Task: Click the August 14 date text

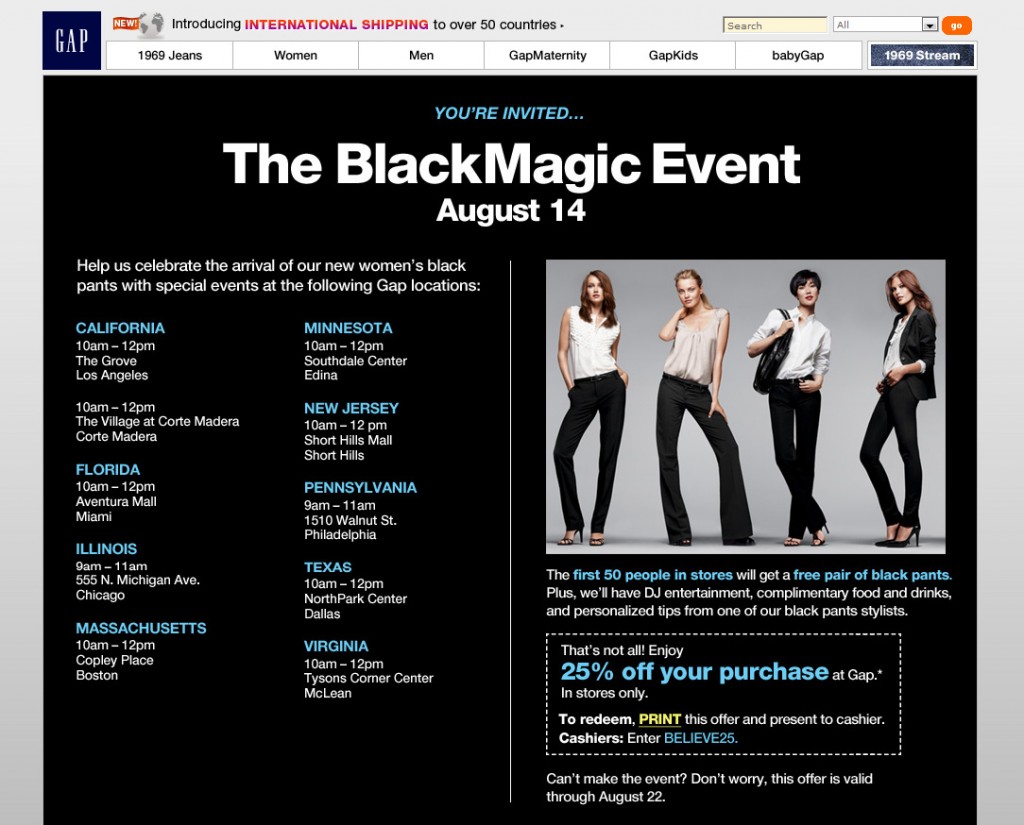Action: coord(511,210)
